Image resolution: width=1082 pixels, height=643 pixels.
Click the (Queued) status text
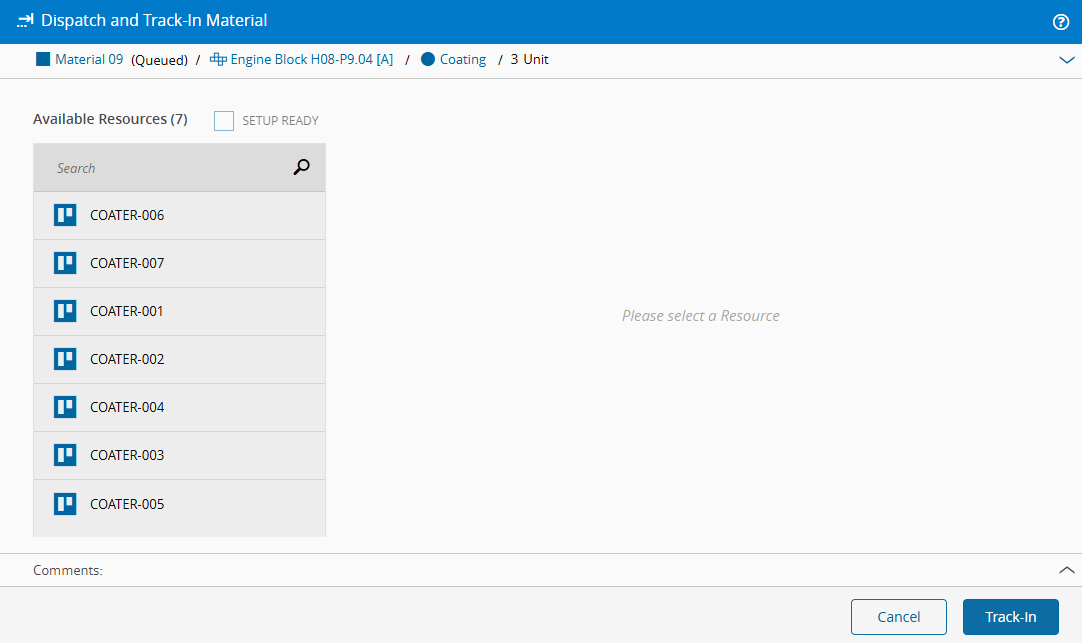[159, 60]
